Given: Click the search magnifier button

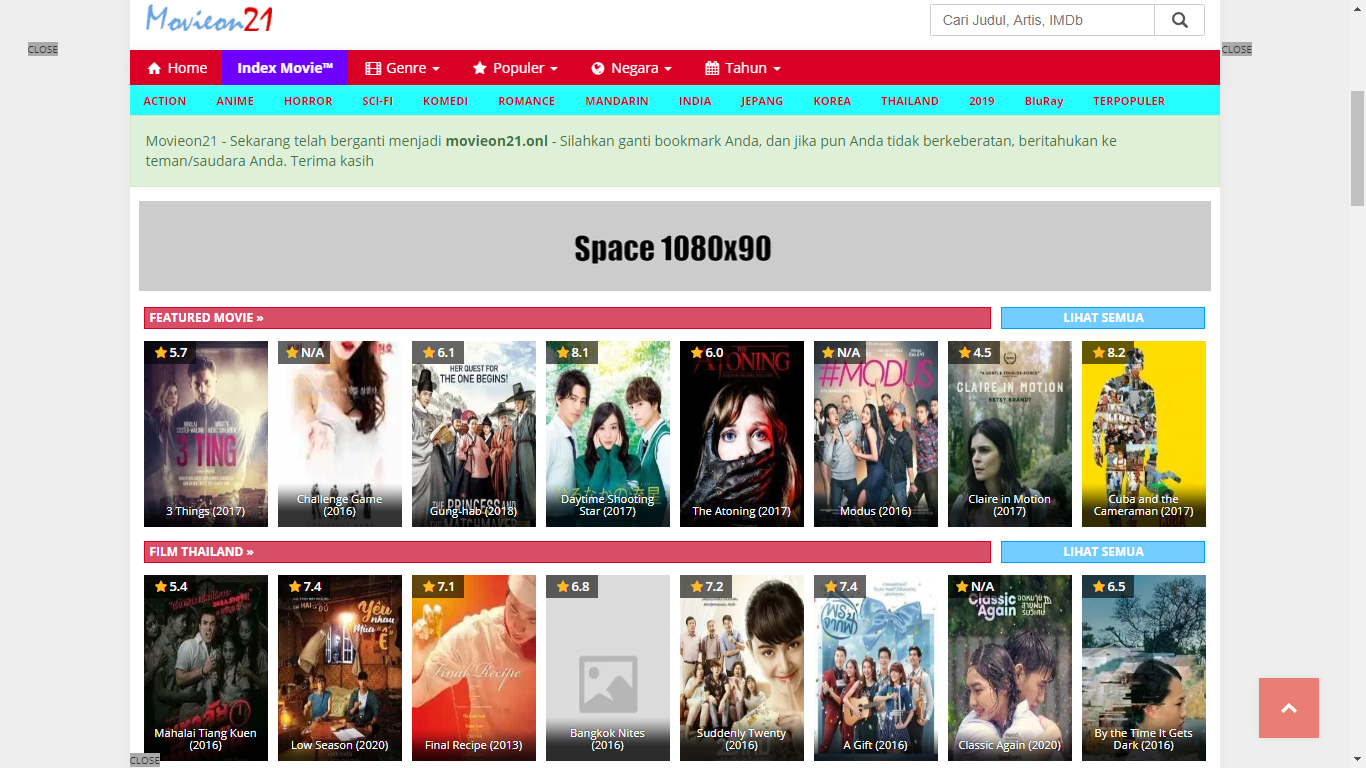Looking at the screenshot, I should coord(1179,20).
